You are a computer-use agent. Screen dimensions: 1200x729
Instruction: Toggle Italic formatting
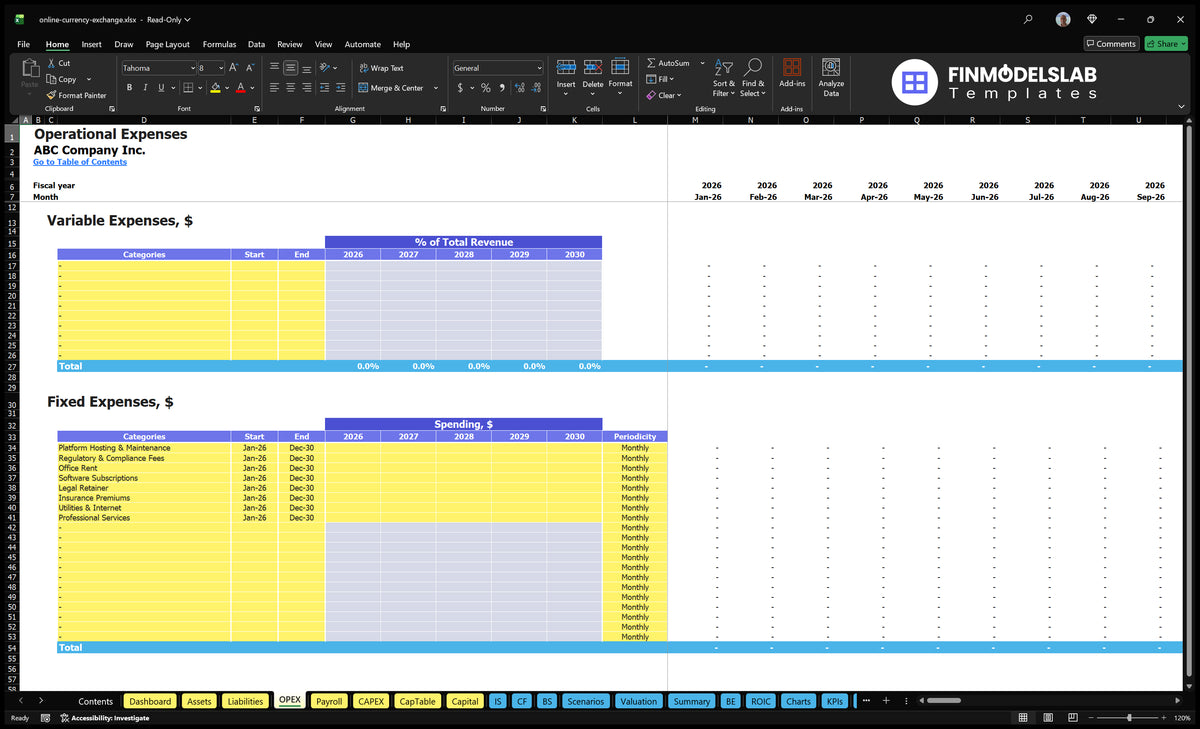pyautogui.click(x=144, y=88)
